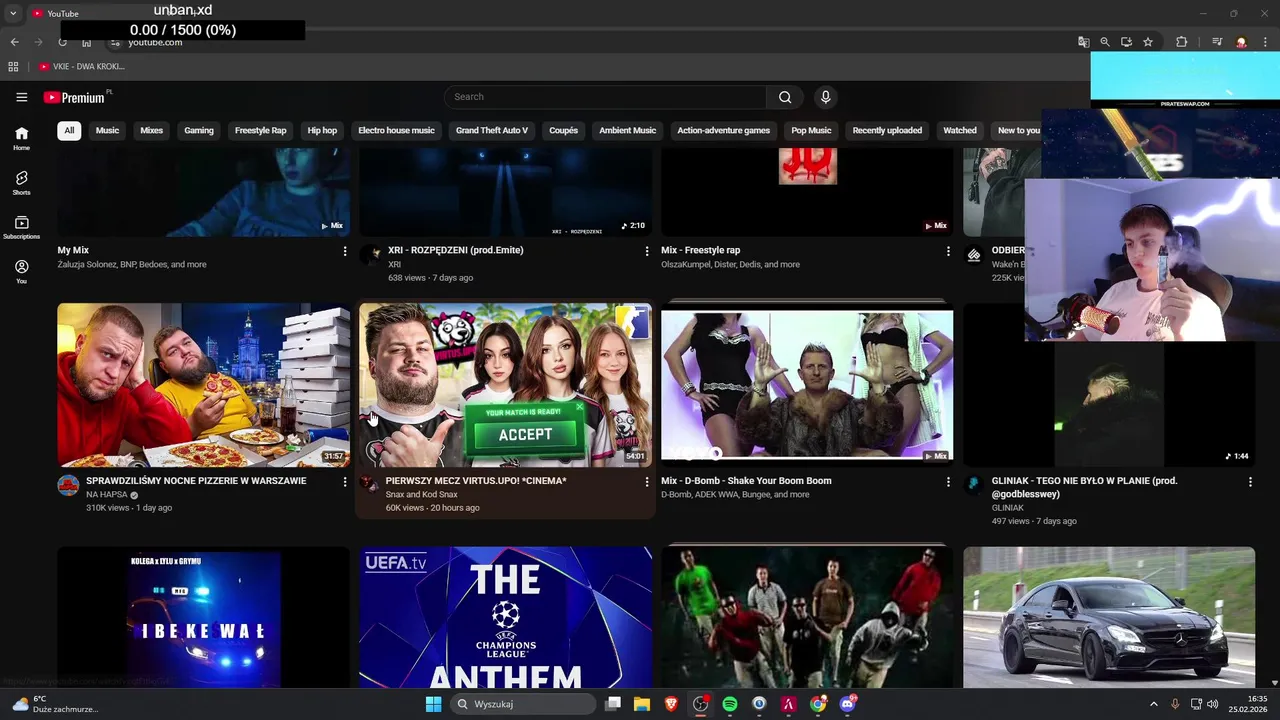Select the Electro house music chip
The width and height of the screenshot is (1280, 720).
pos(396,130)
